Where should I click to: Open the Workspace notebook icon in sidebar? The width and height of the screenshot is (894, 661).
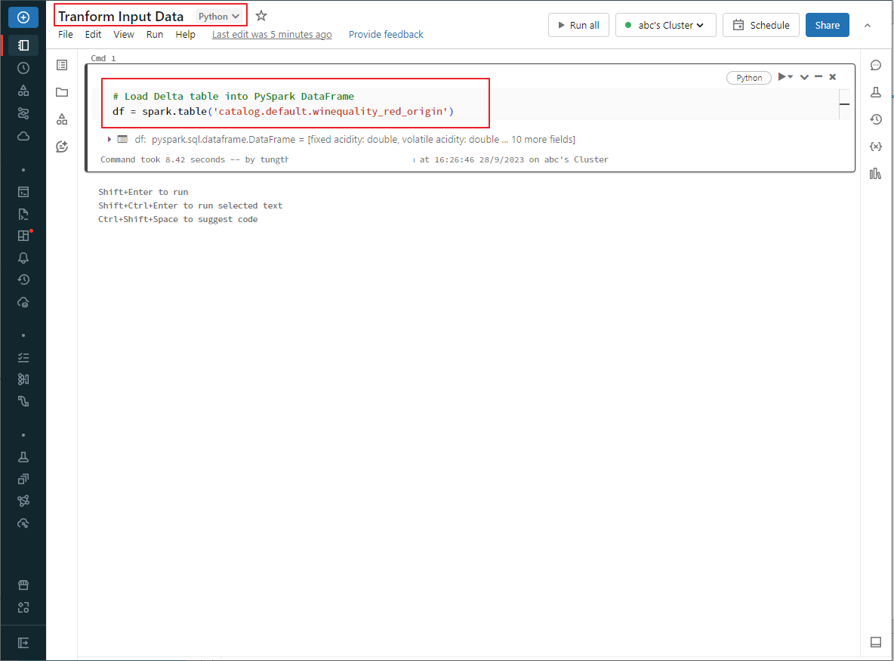[x=23, y=45]
